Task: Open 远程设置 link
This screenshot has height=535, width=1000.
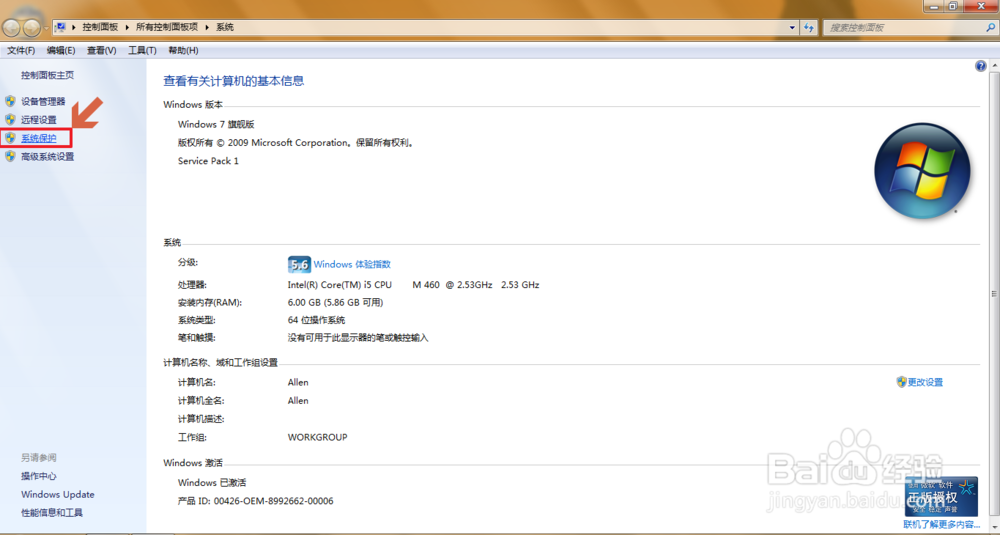Action: click(x=38, y=119)
